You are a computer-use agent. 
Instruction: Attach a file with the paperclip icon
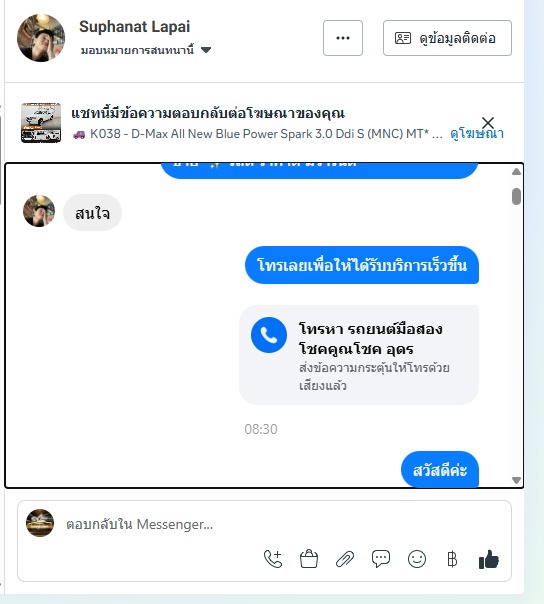click(345, 559)
